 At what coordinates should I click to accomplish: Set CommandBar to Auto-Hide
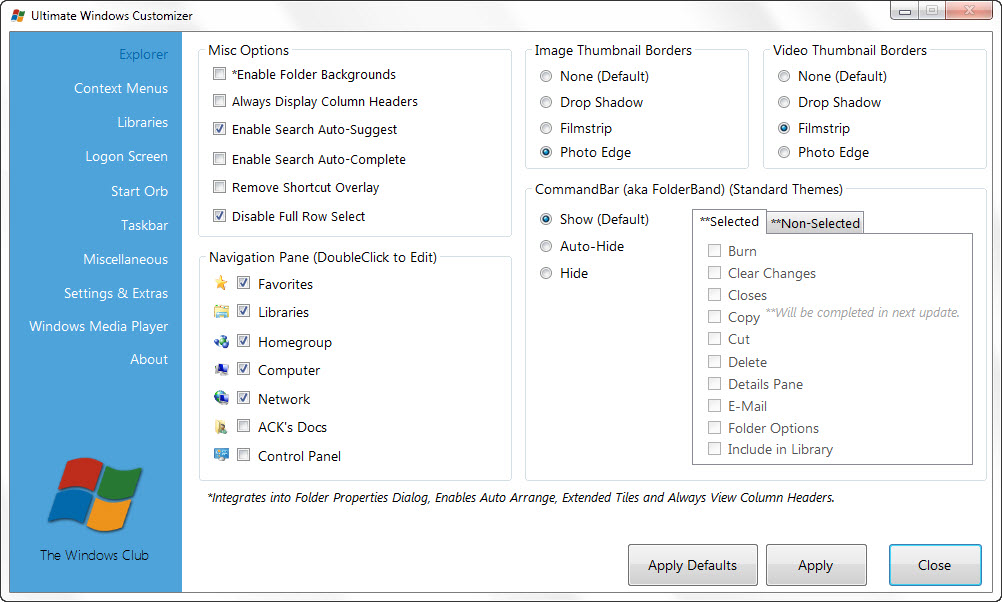point(546,246)
